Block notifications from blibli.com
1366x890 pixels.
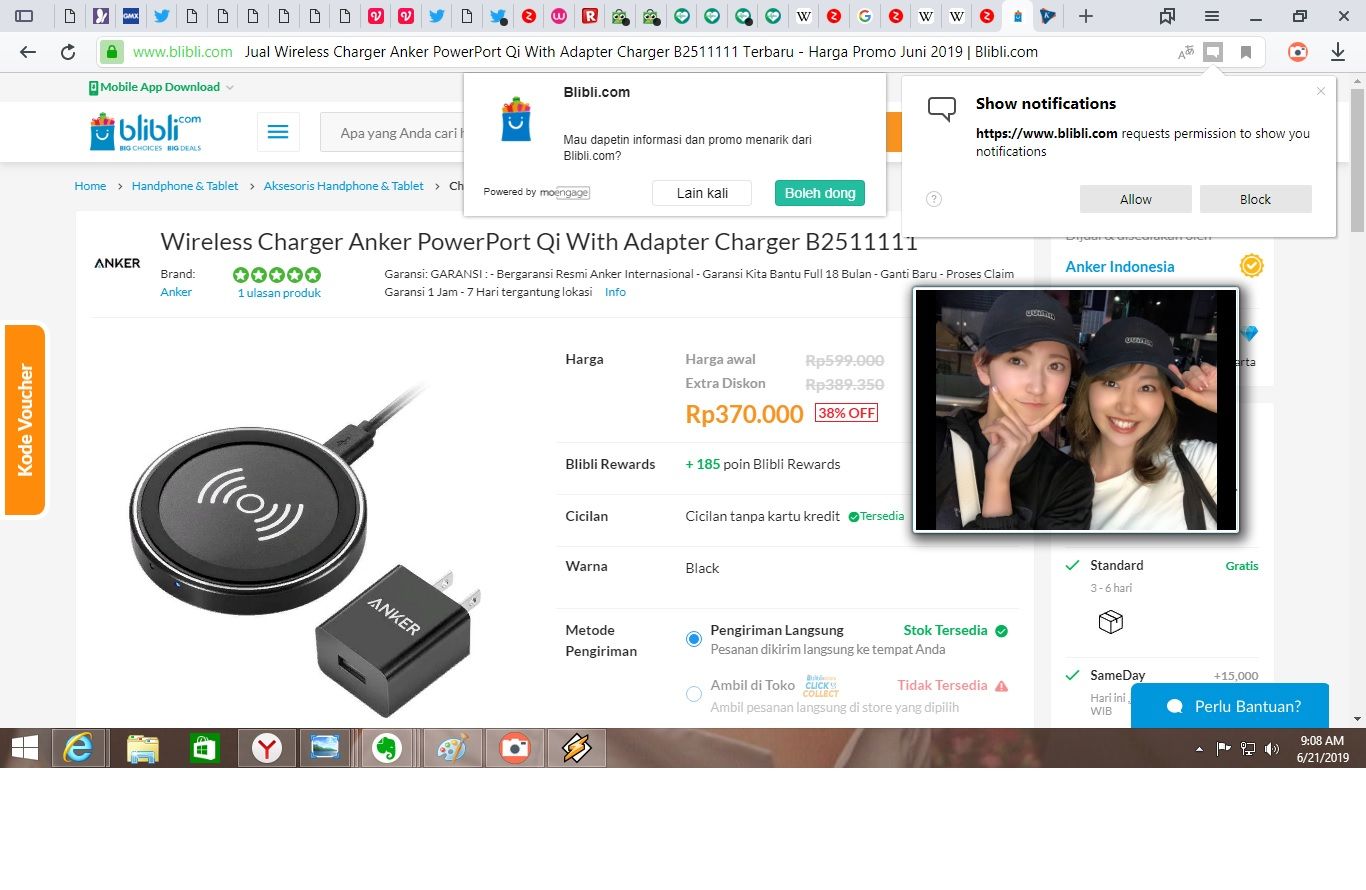1256,199
